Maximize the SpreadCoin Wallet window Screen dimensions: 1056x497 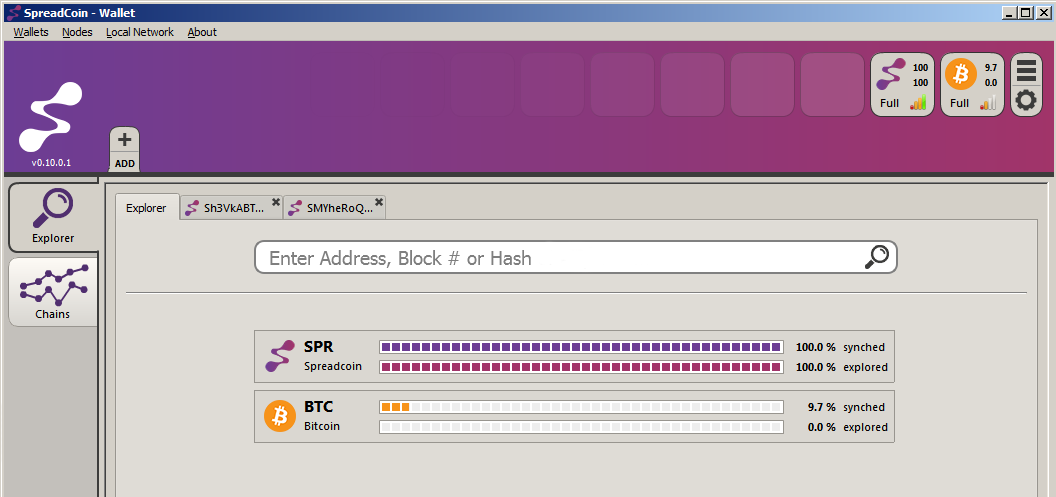point(1025,11)
